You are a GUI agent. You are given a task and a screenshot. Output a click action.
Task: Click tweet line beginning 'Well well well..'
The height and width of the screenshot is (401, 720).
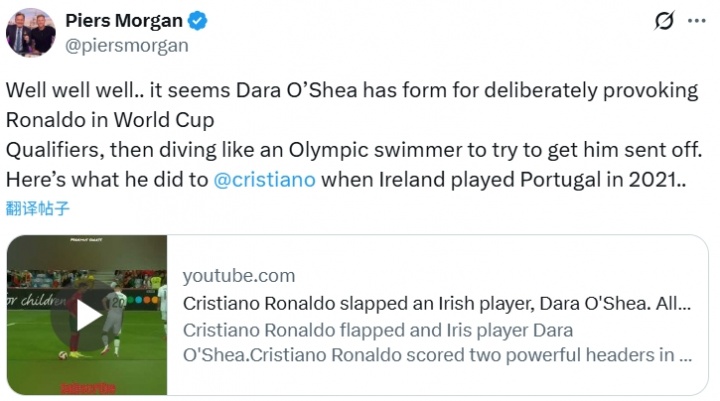click(x=350, y=90)
